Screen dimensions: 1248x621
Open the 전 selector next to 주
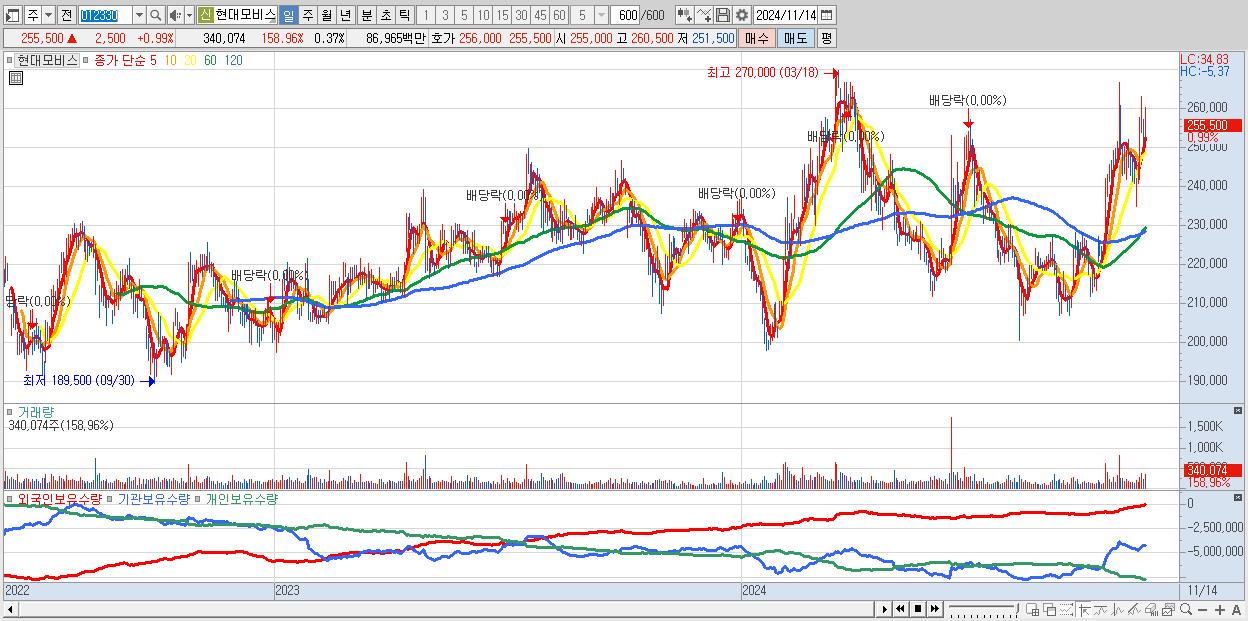pyautogui.click(x=66, y=15)
